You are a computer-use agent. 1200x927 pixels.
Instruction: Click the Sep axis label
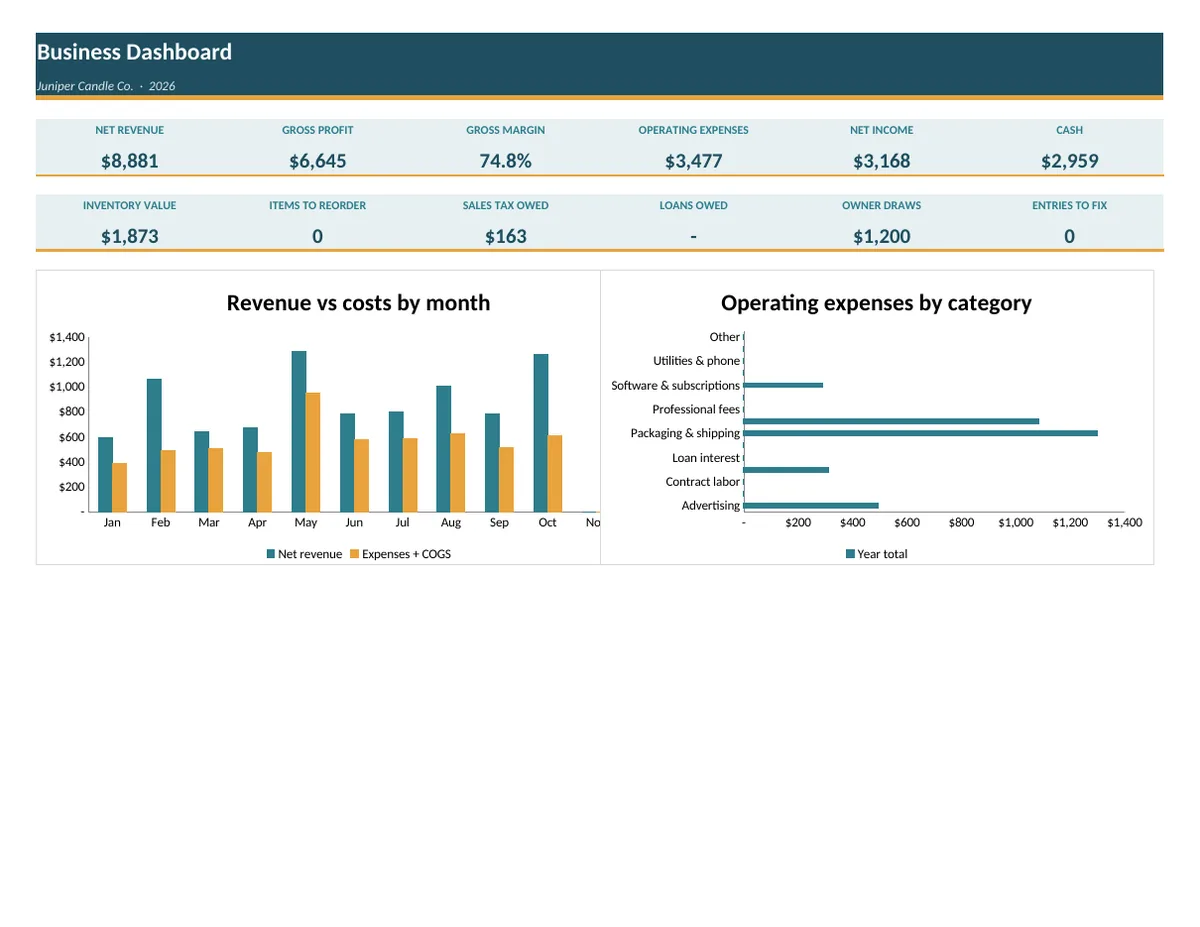pos(499,523)
